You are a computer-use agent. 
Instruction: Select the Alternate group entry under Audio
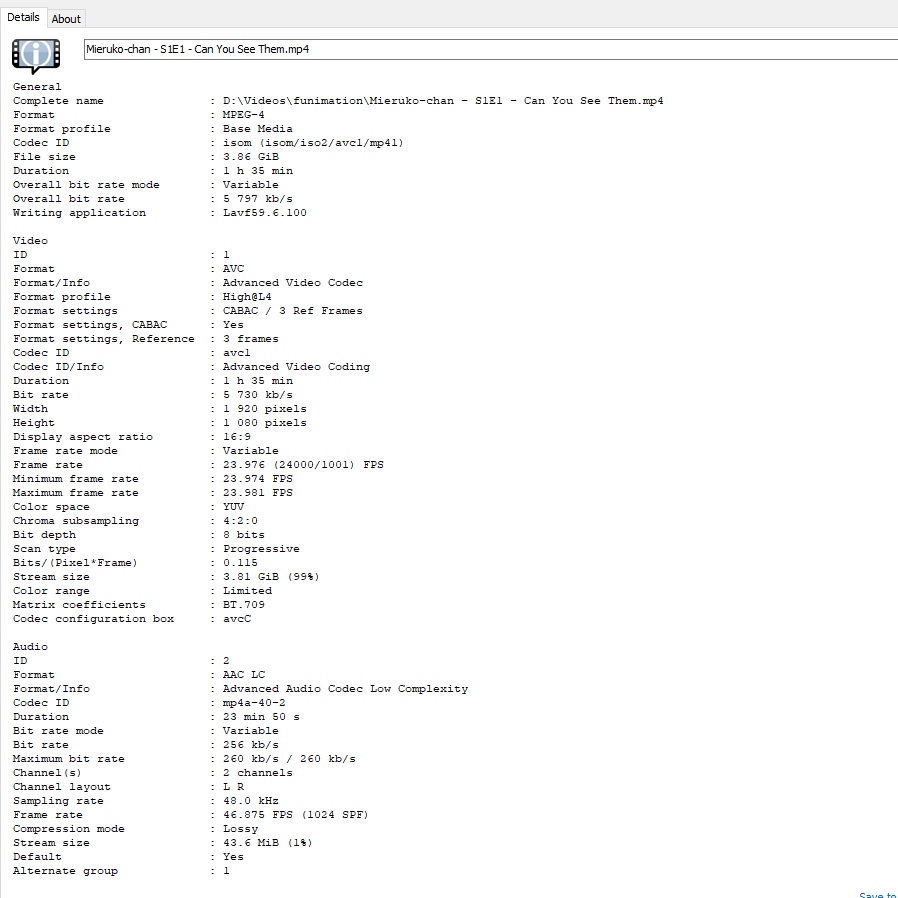(x=65, y=870)
